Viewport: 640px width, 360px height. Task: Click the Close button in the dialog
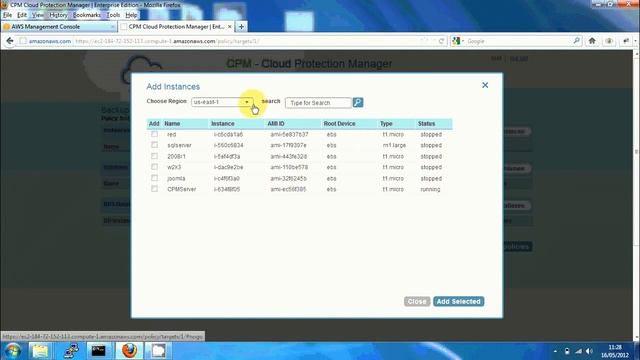[x=417, y=301]
